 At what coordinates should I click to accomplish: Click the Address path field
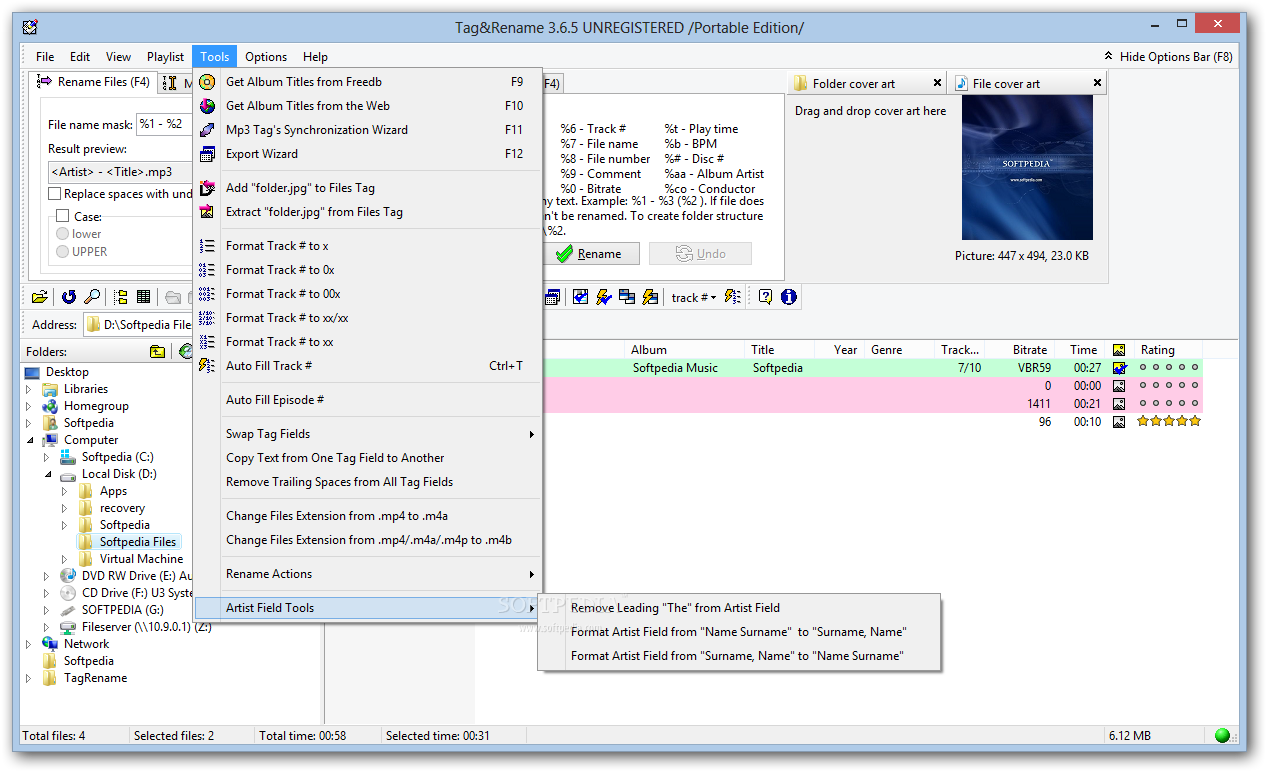pyautogui.click(x=137, y=325)
